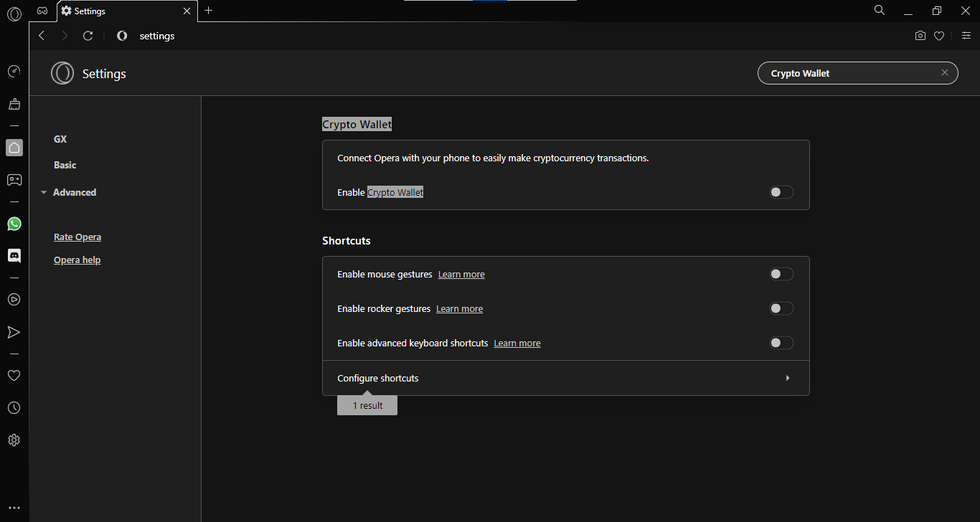Go forward with the forward arrow
Screen dimensions: 980x522
point(64,36)
